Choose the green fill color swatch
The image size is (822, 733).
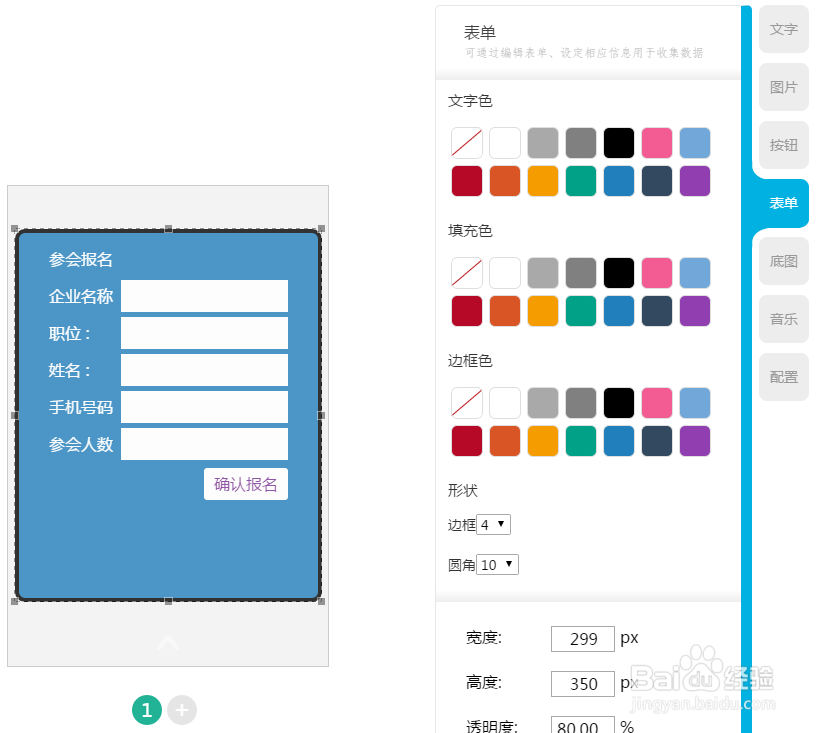580,311
